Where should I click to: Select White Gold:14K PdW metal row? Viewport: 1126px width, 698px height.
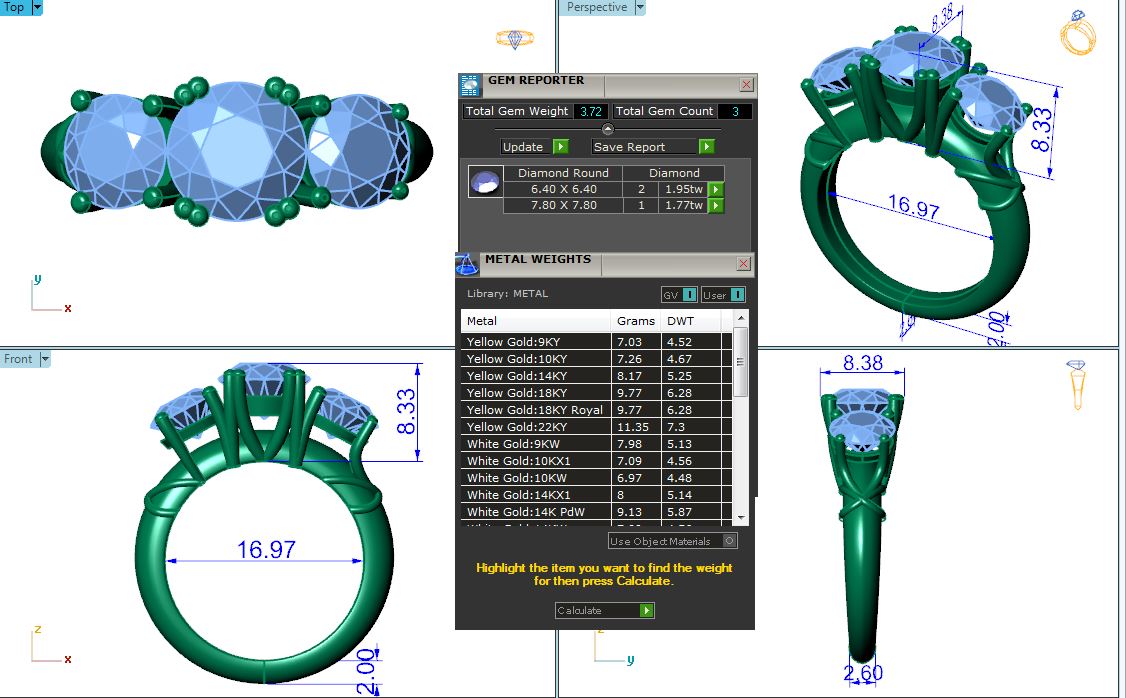coord(536,512)
